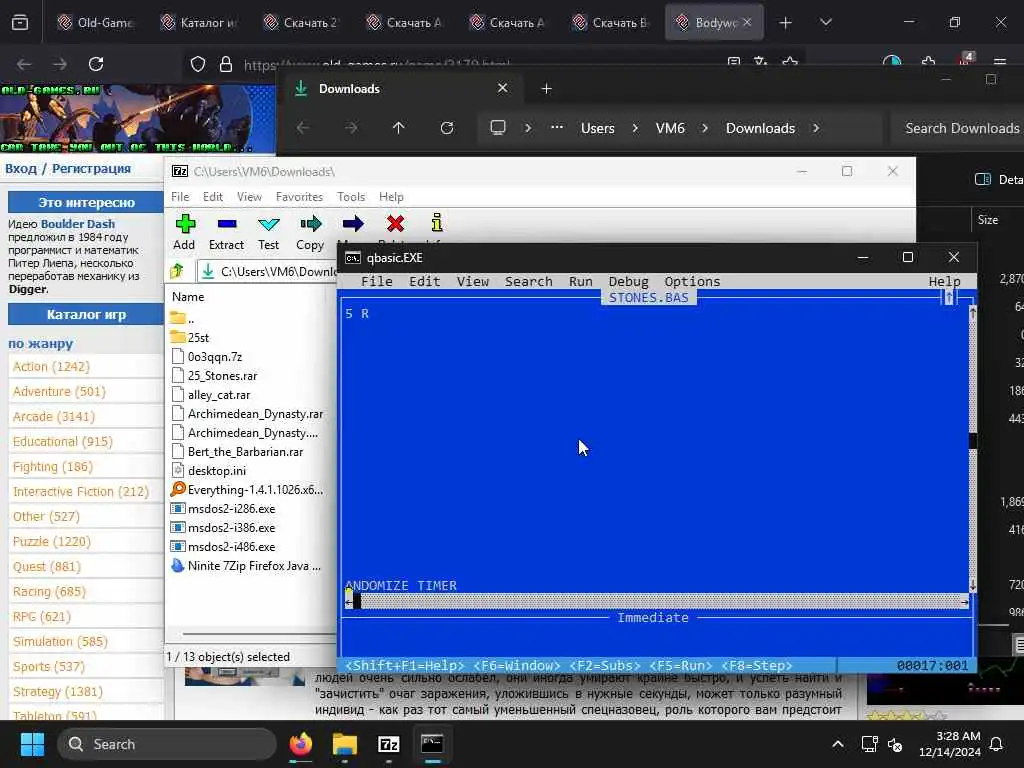Open the Boulder Dash link
Image resolution: width=1024 pixels, height=768 pixels.
pos(78,224)
